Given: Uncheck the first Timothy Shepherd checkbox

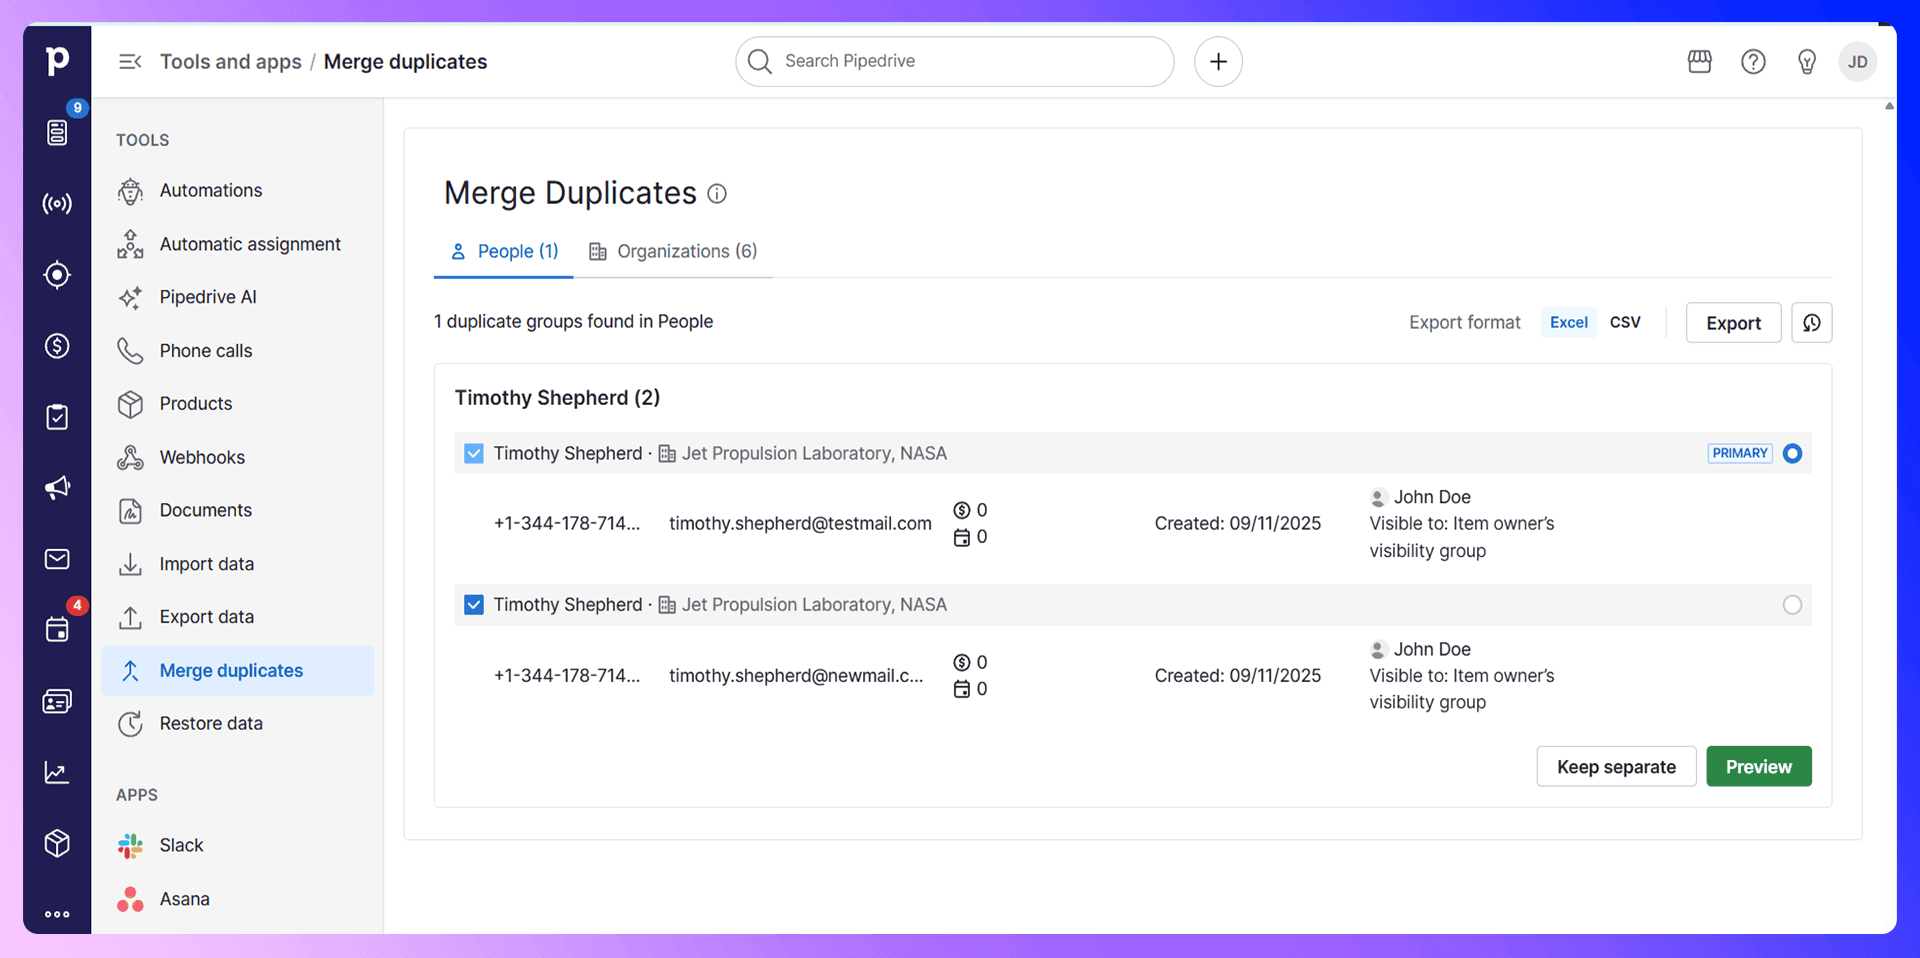Looking at the screenshot, I should pos(474,454).
